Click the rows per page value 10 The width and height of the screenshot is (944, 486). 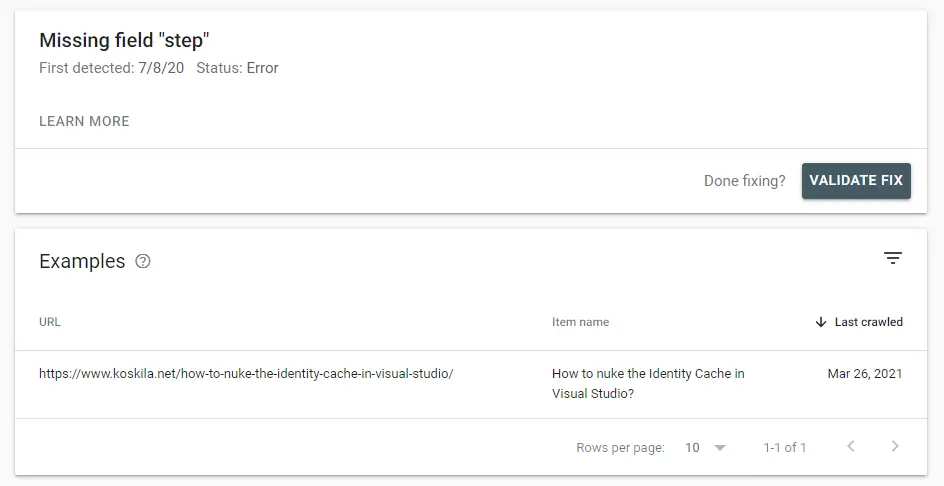pos(692,448)
